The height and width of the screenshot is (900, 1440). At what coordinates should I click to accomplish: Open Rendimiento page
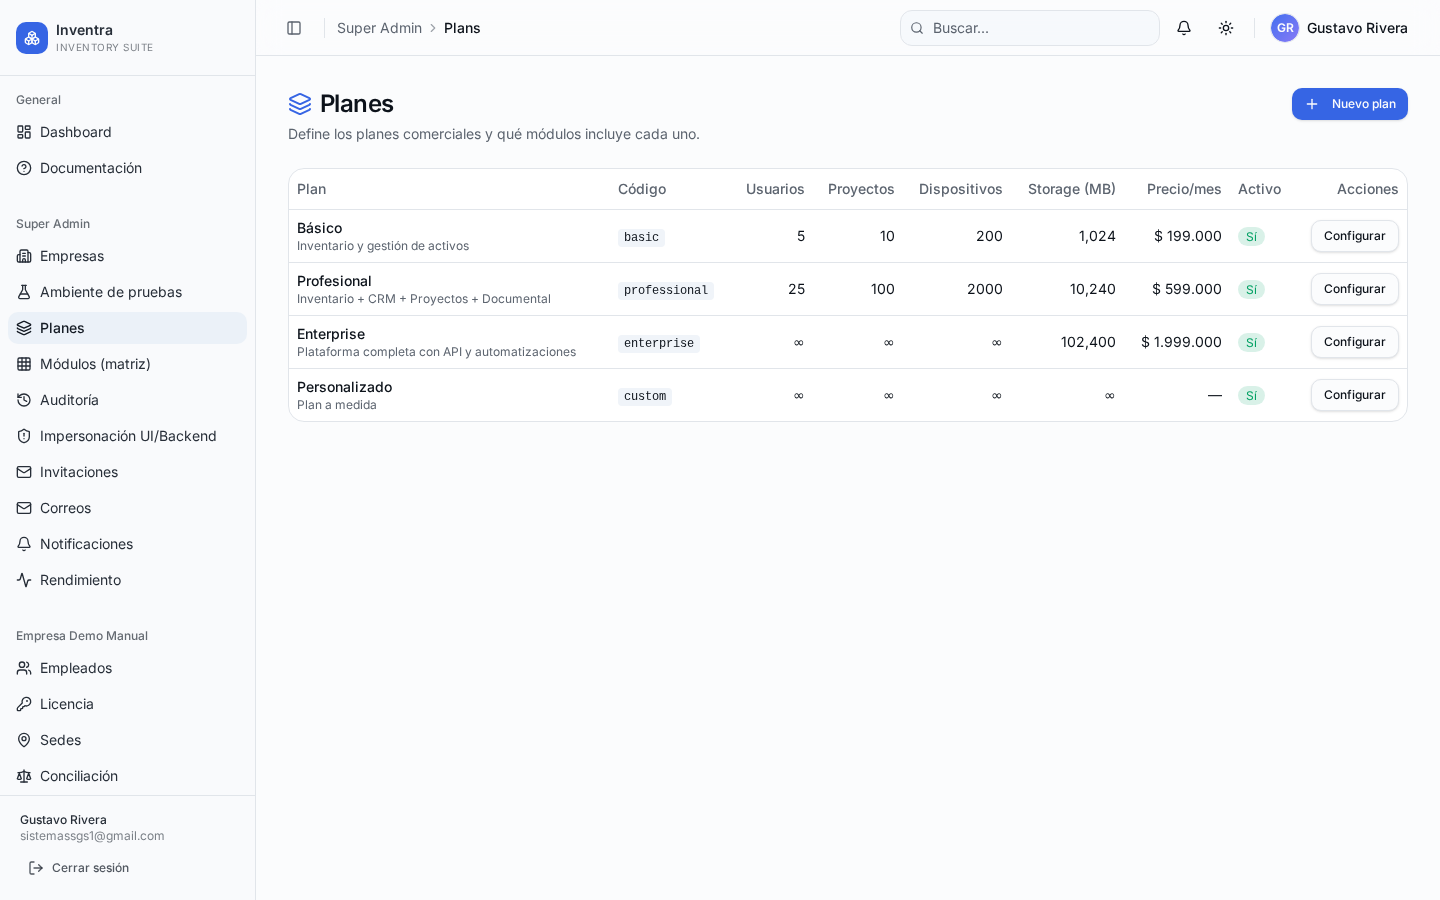tap(127, 580)
